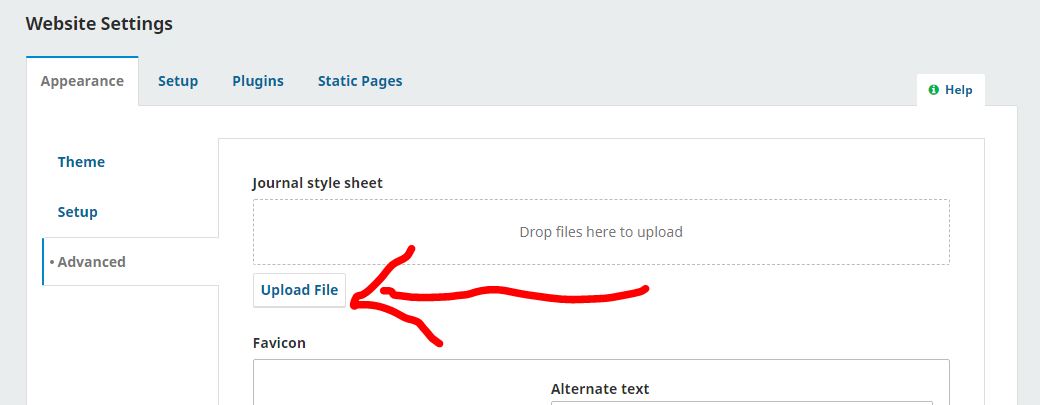The image size is (1040, 405).
Task: Click the green Help info icon
Action: 933,90
